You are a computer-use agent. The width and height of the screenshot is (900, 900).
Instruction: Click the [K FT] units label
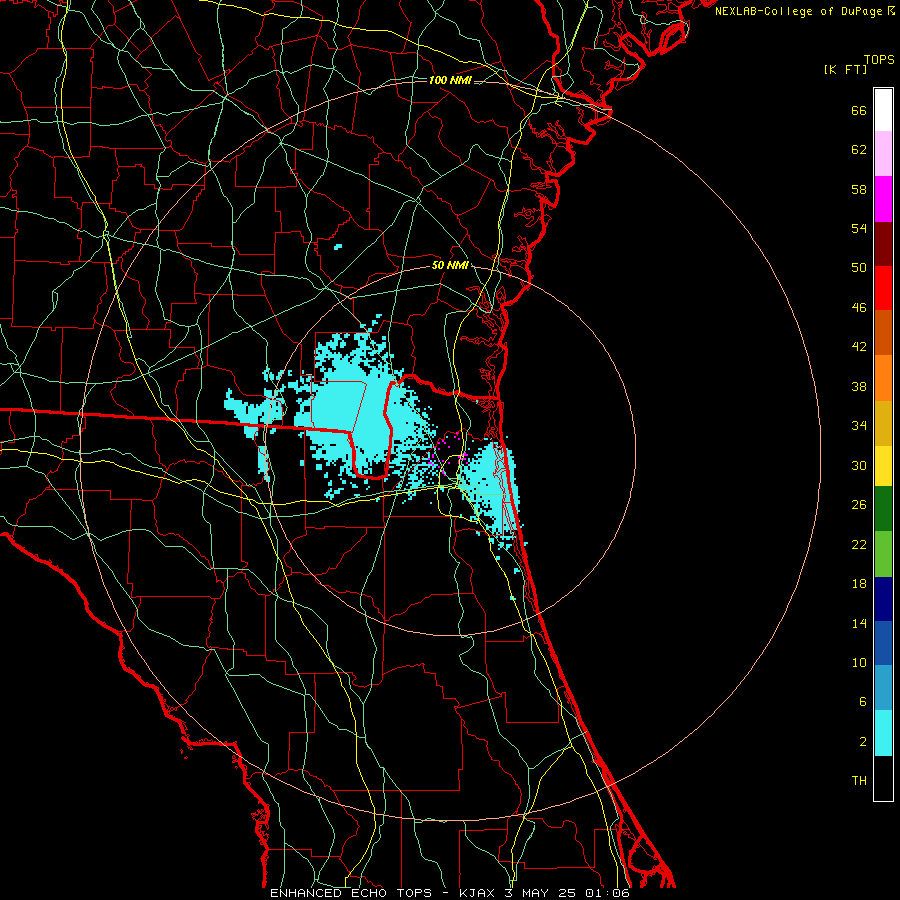pyautogui.click(x=845, y=69)
